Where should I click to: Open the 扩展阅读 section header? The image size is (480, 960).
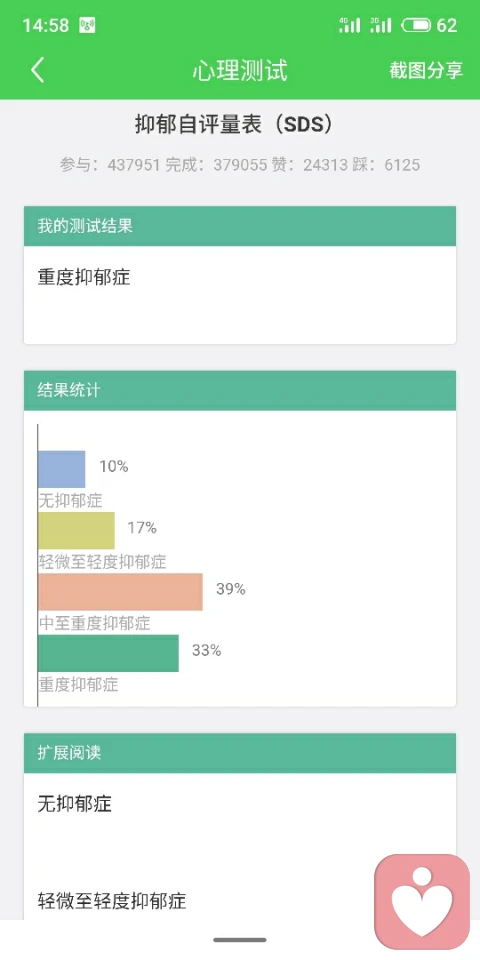coord(240,753)
